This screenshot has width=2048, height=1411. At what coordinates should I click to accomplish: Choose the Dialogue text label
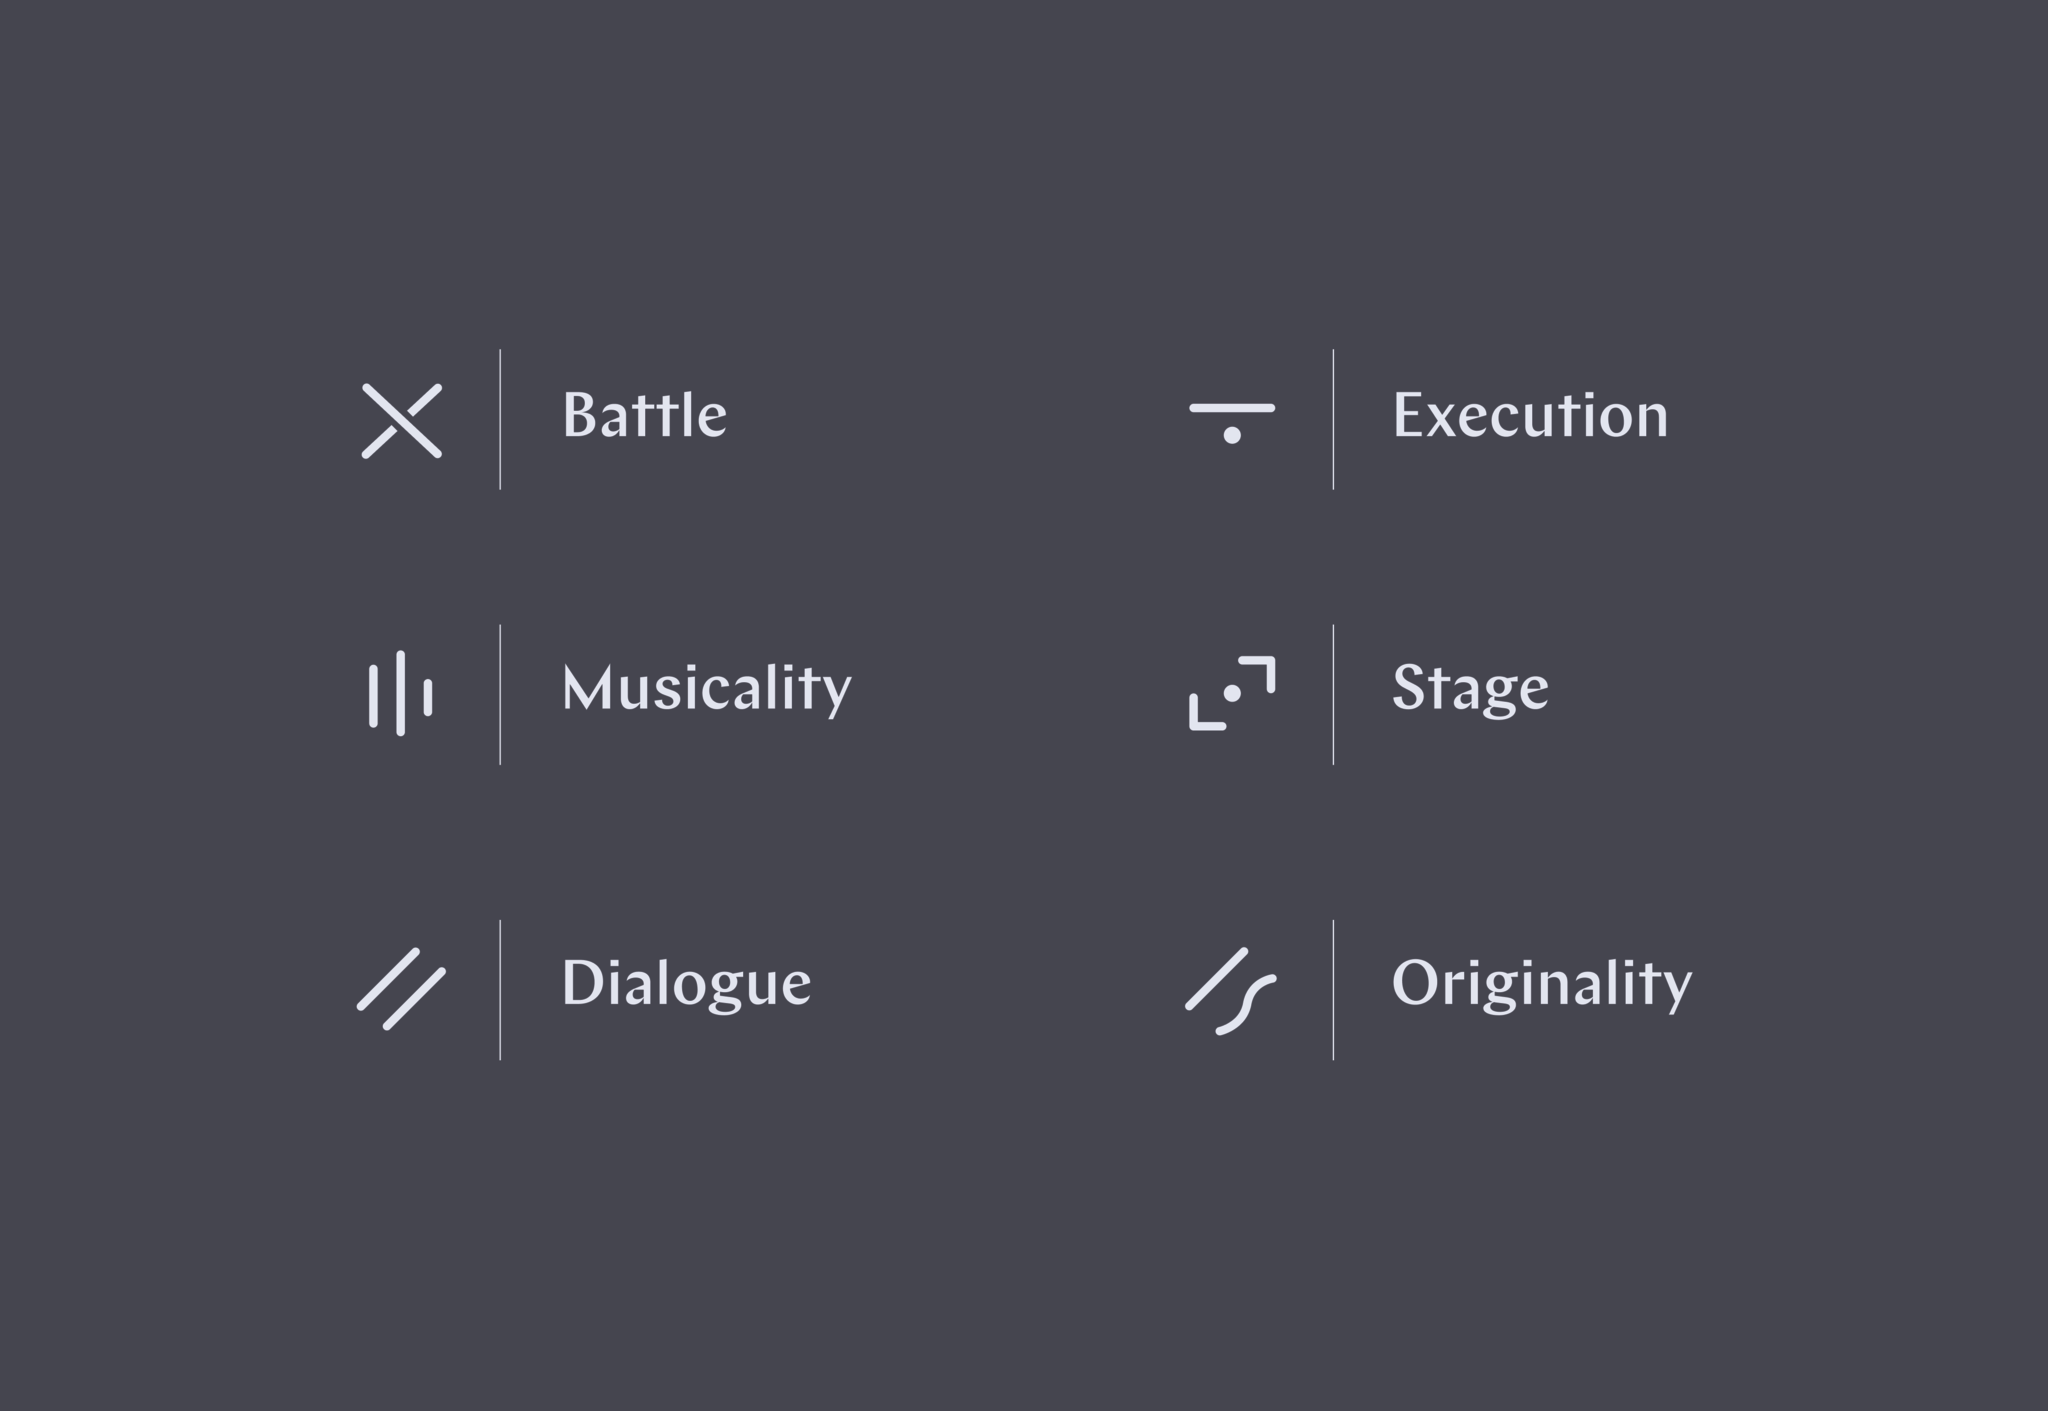[686, 985]
